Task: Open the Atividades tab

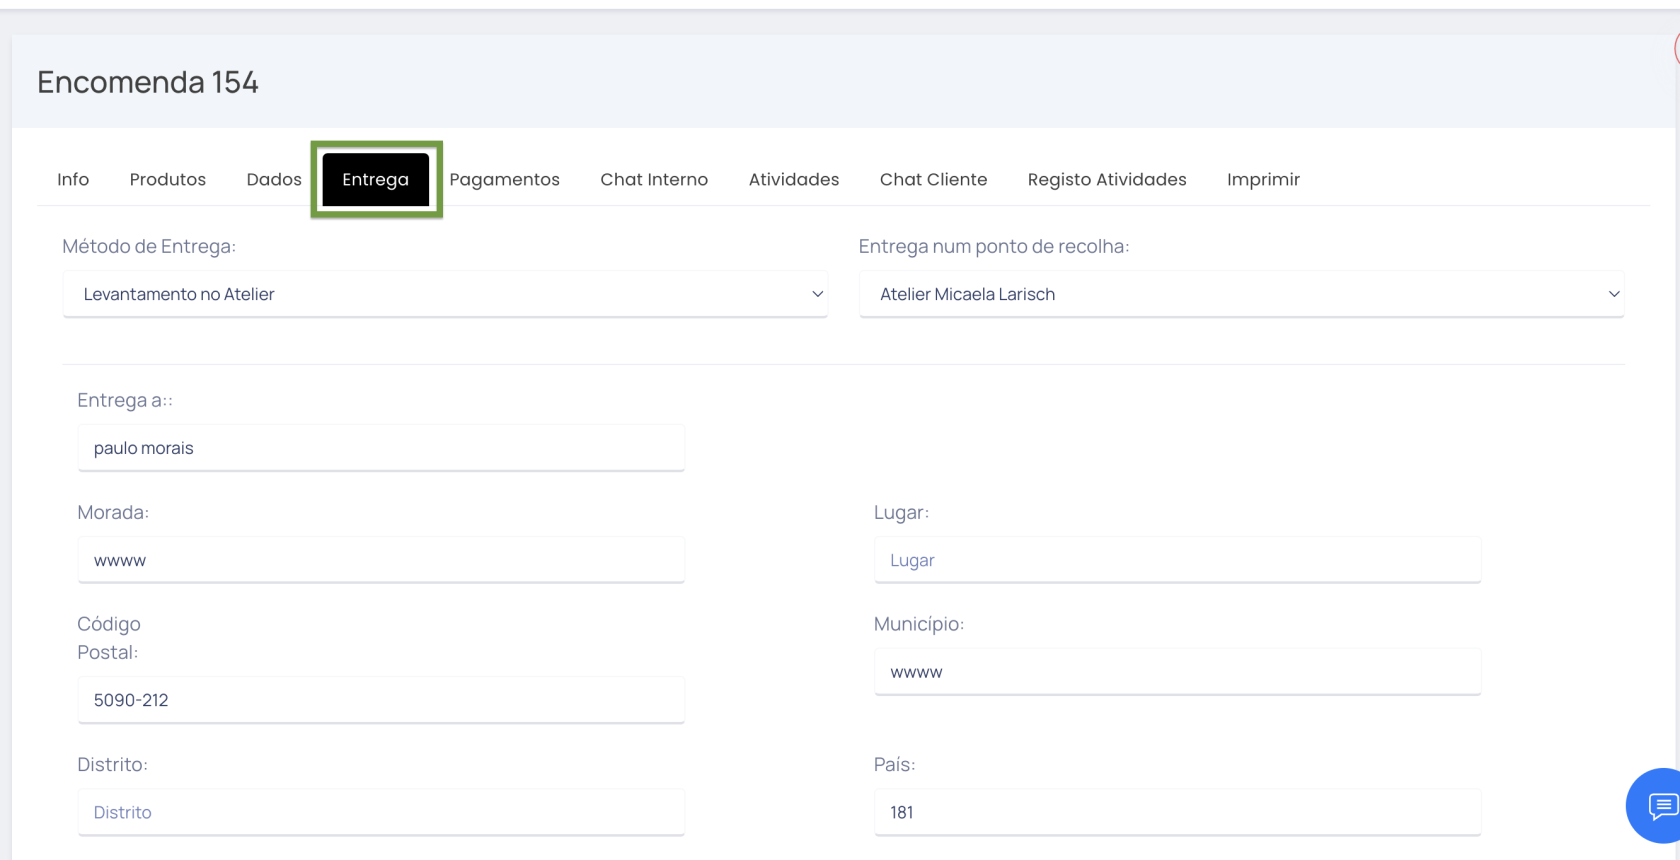Action: (x=794, y=180)
